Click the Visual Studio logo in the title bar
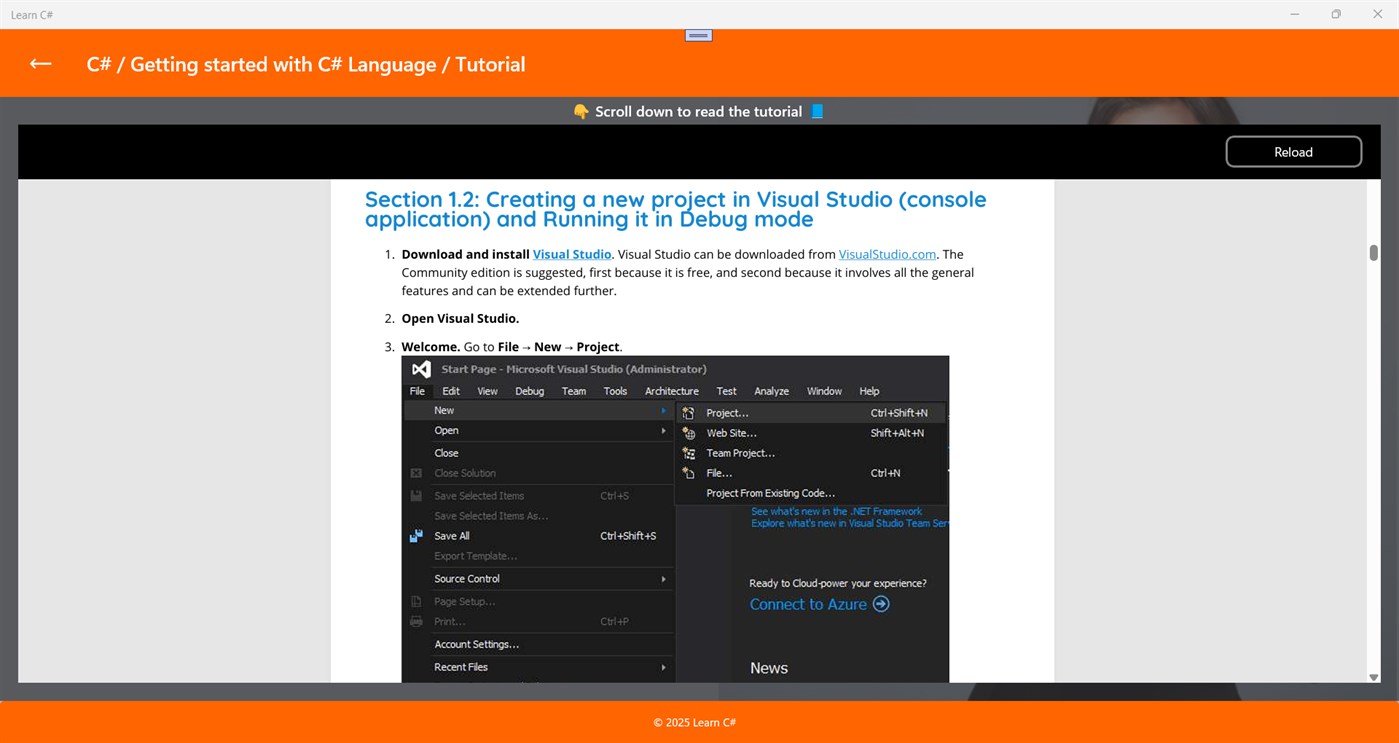1399x743 pixels. point(421,368)
